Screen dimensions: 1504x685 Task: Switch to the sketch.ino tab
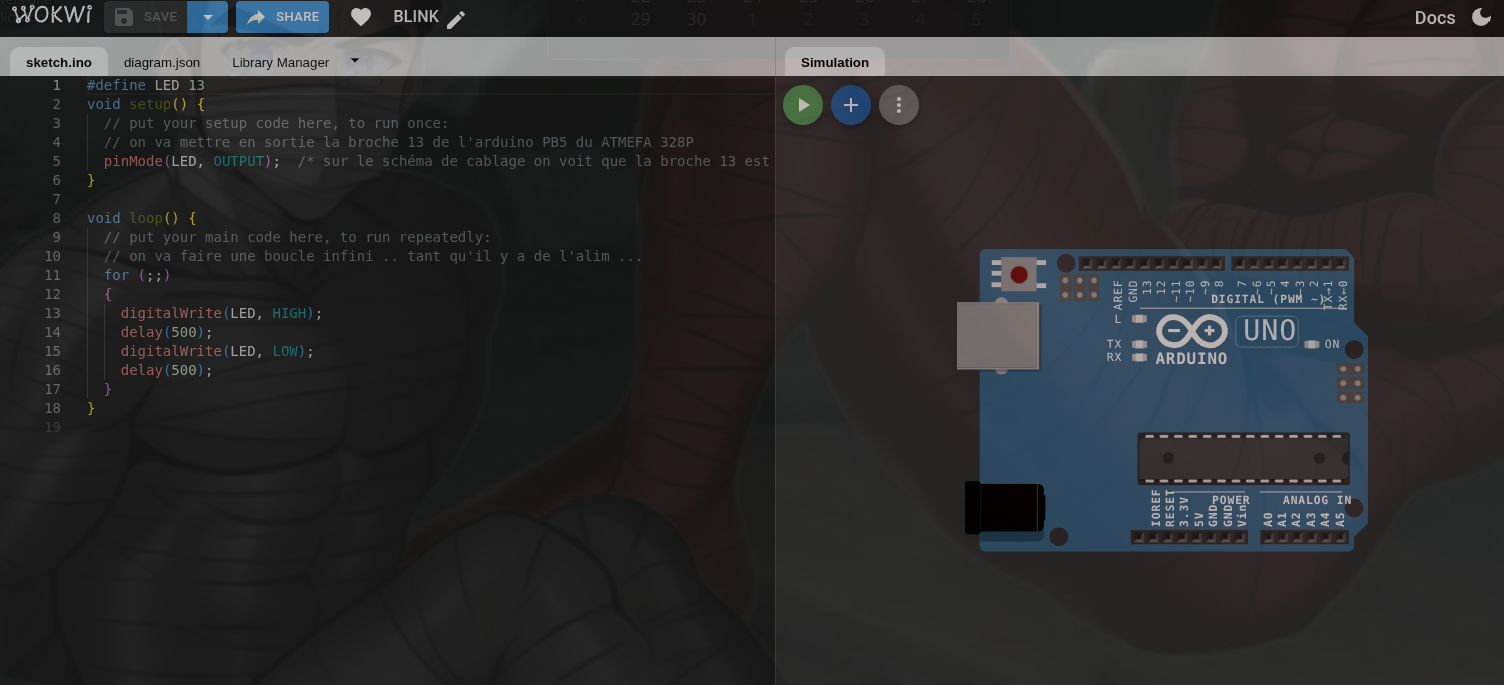59,62
